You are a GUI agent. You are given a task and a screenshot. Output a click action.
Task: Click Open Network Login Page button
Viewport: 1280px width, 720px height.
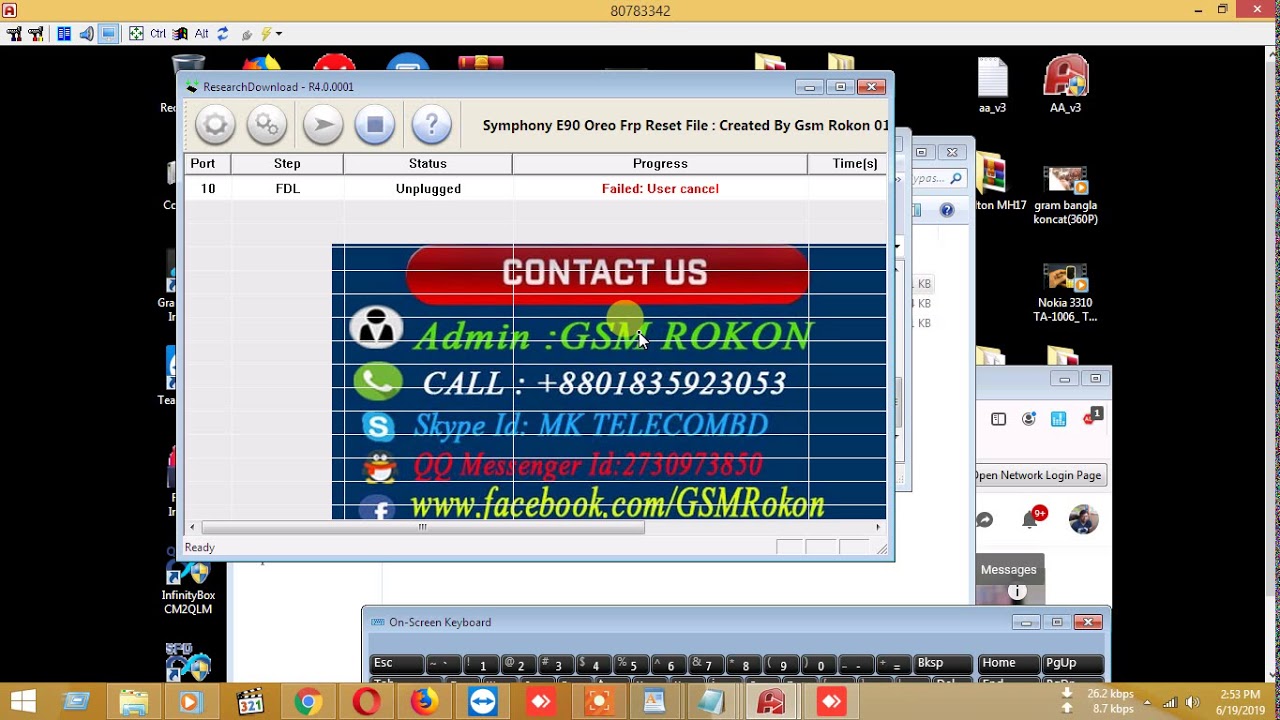tap(1040, 476)
